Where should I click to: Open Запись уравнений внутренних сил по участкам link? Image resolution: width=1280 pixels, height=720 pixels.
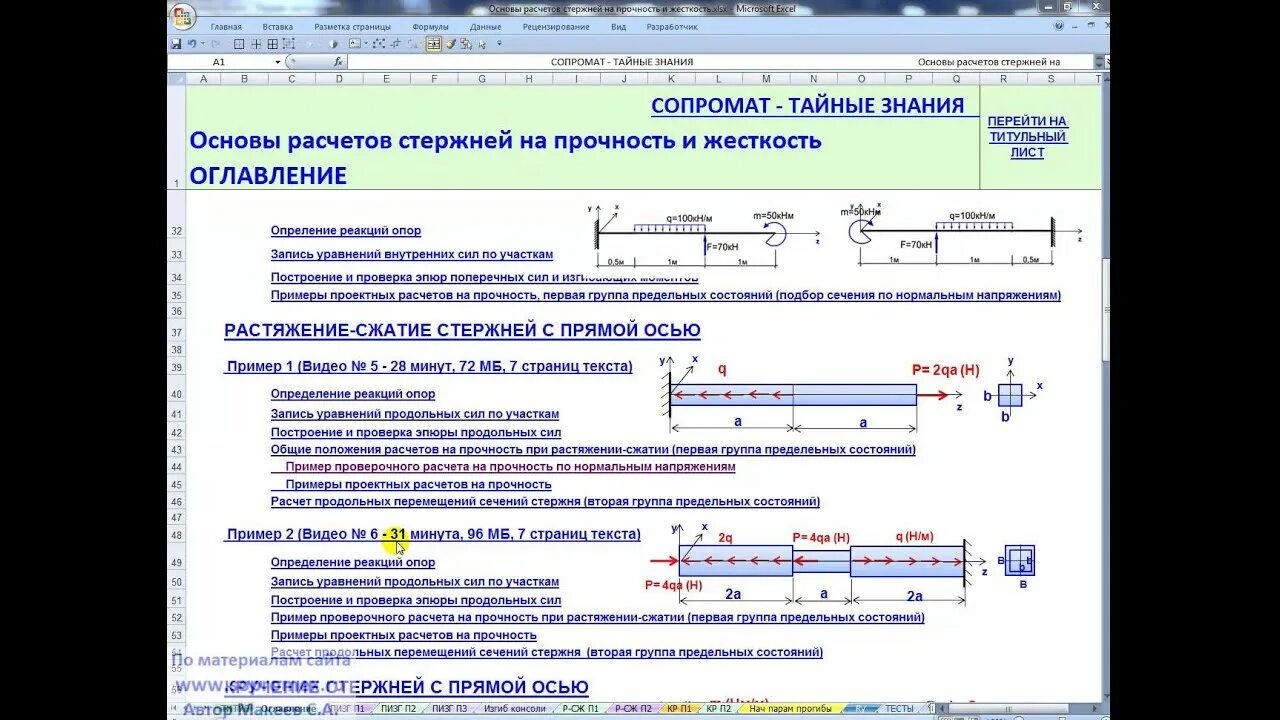[412, 255]
